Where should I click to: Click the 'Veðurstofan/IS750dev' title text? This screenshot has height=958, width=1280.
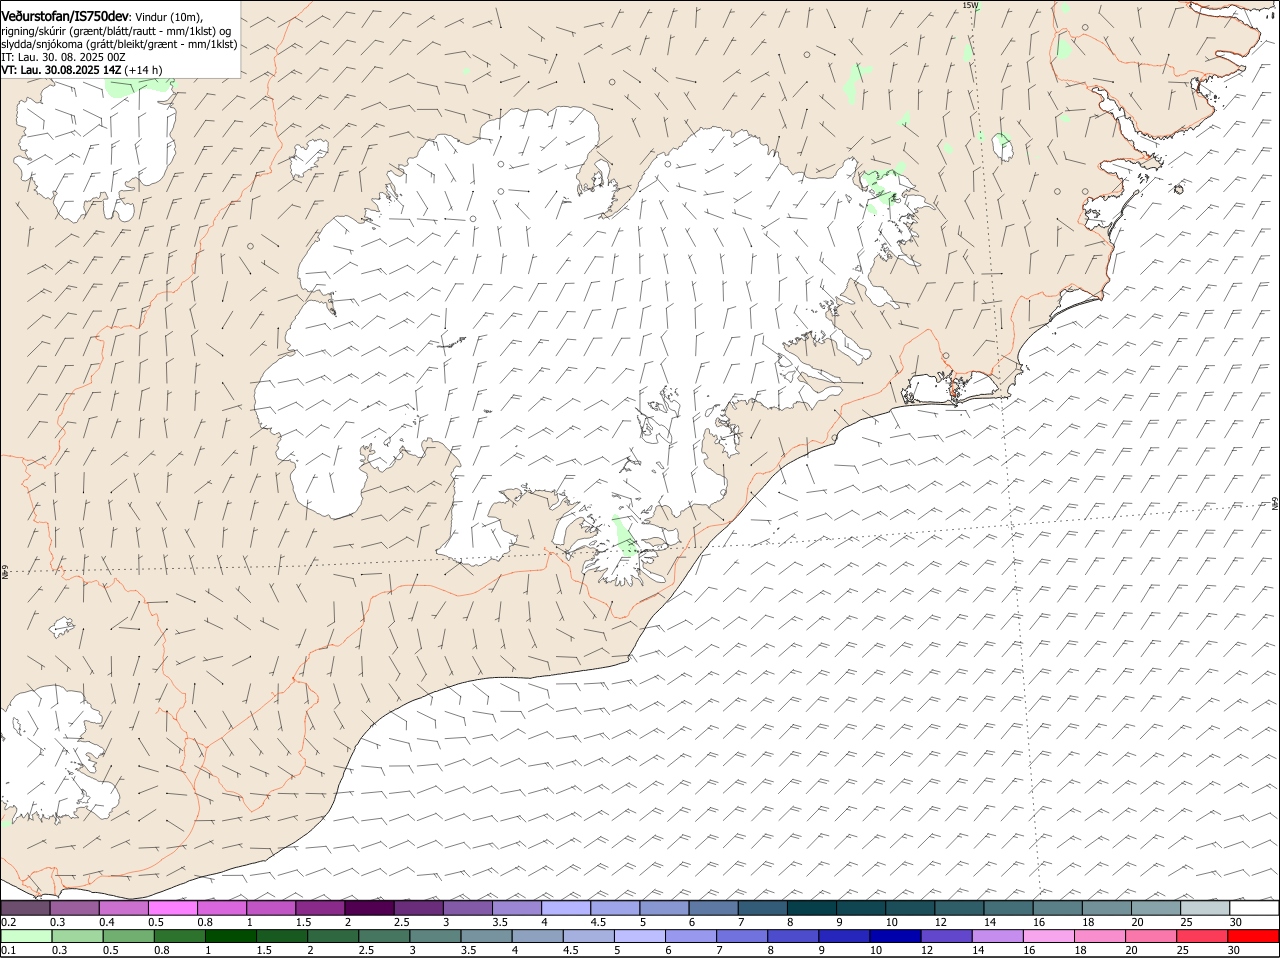click(65, 17)
